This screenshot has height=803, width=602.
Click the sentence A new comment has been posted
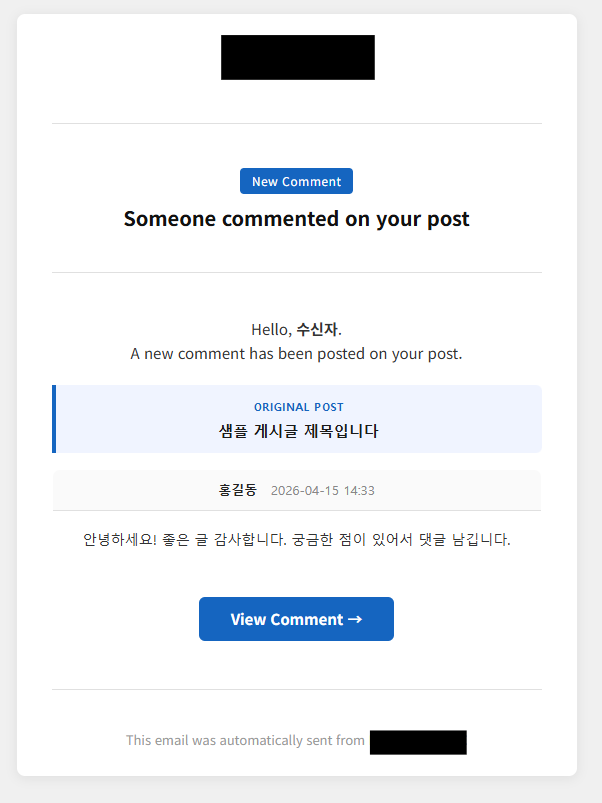point(296,354)
